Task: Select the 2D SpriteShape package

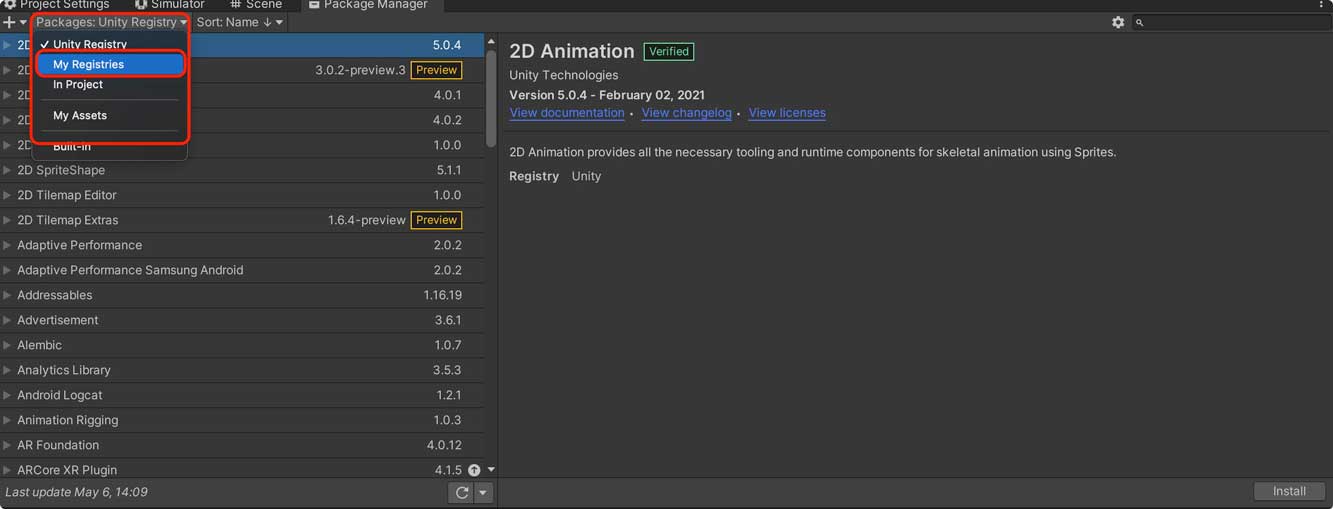Action: pos(242,170)
